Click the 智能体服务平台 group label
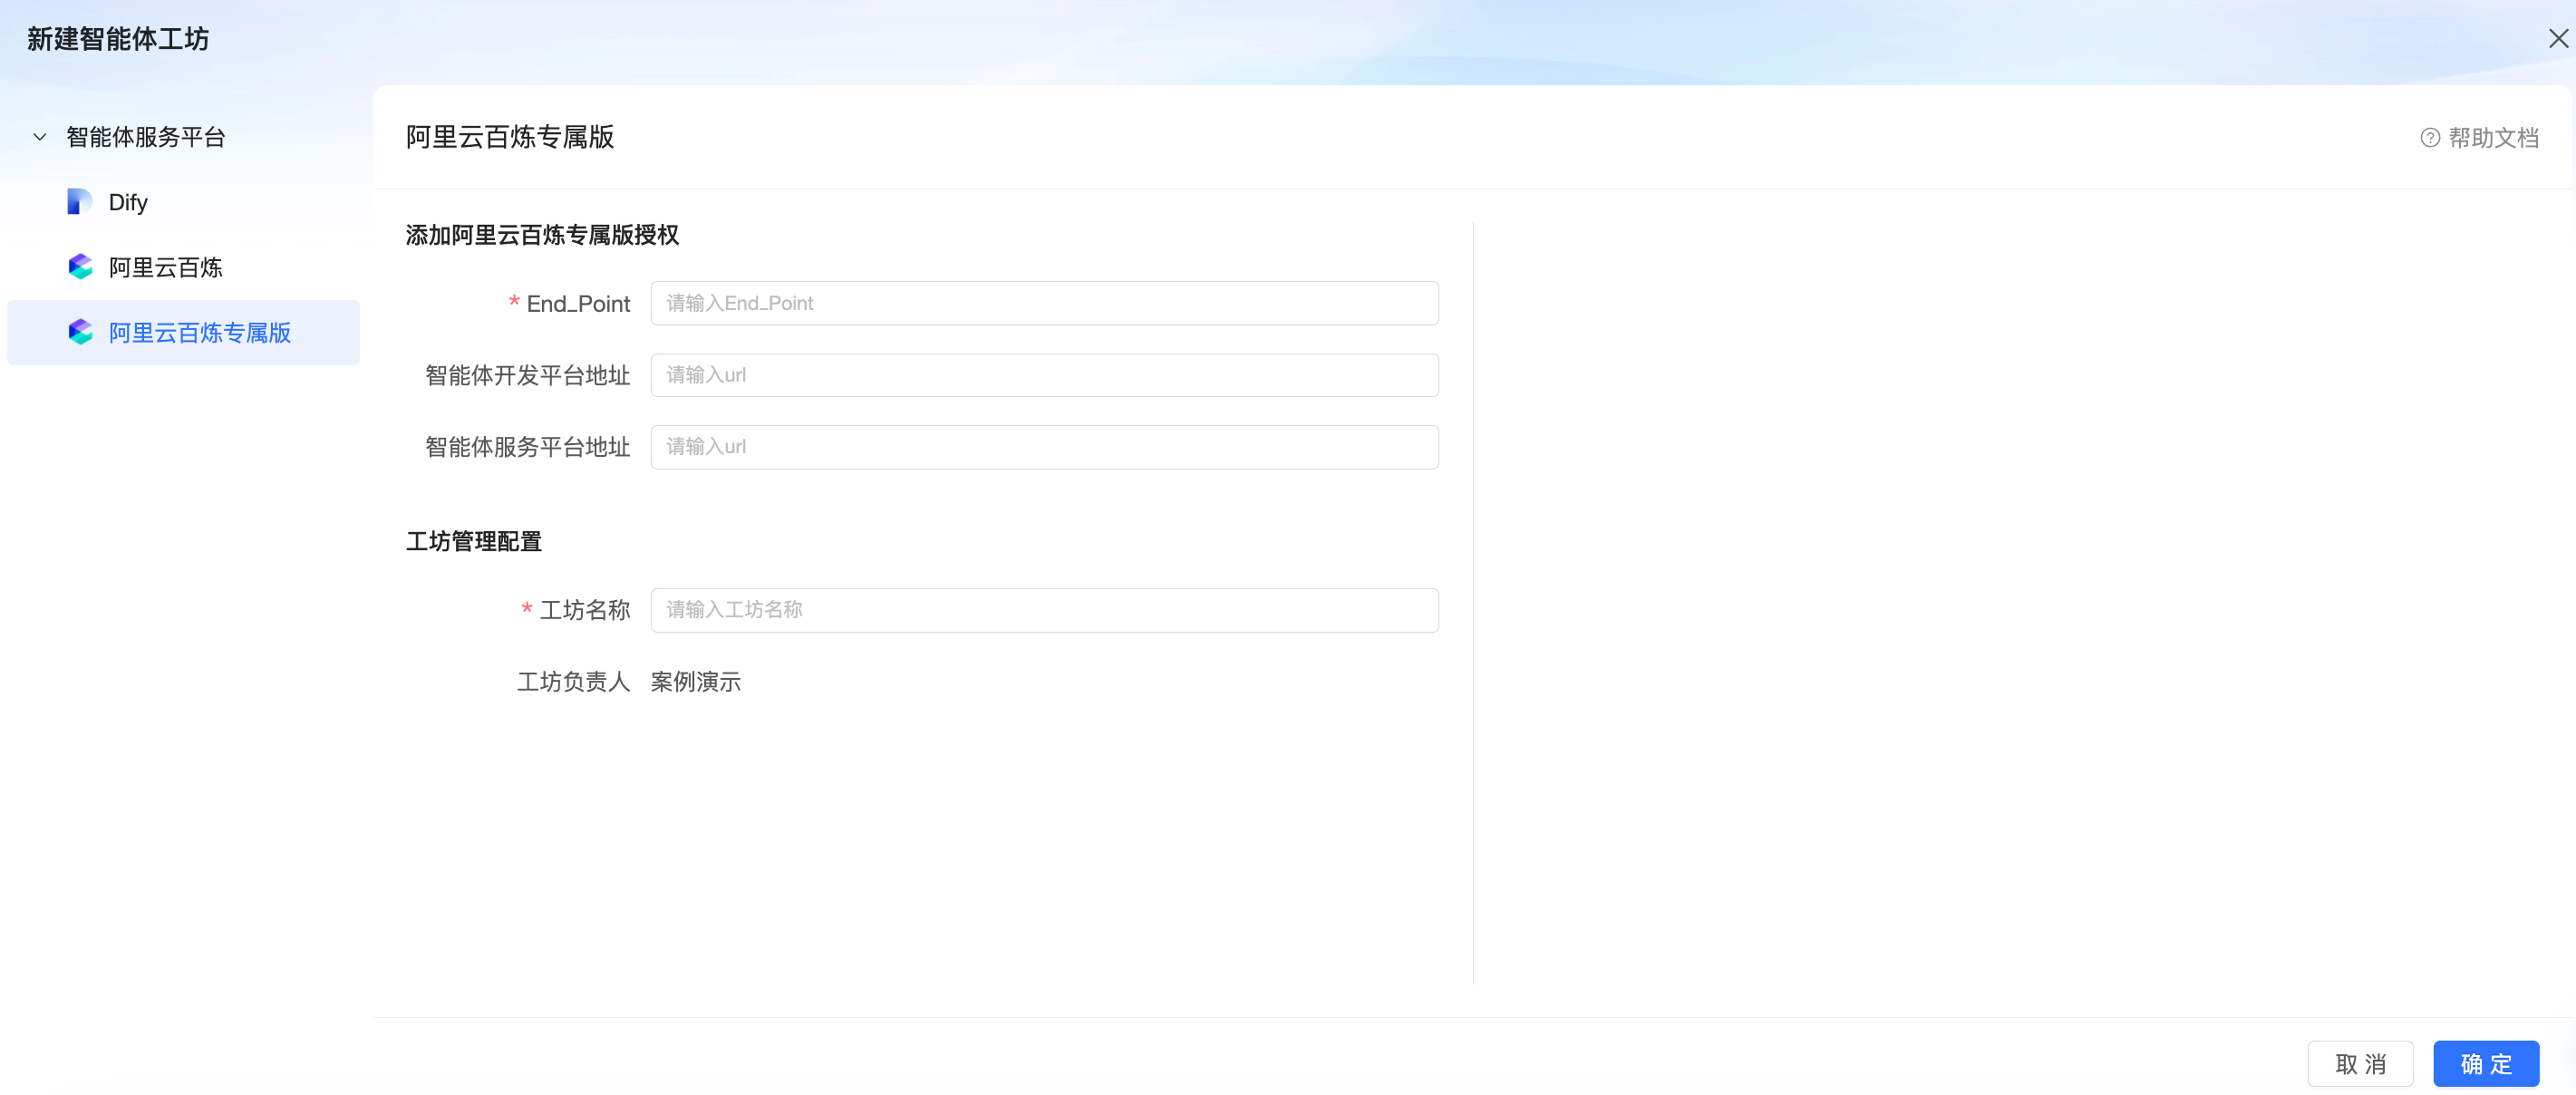Screen dimensions: 2576x1095 coord(146,137)
